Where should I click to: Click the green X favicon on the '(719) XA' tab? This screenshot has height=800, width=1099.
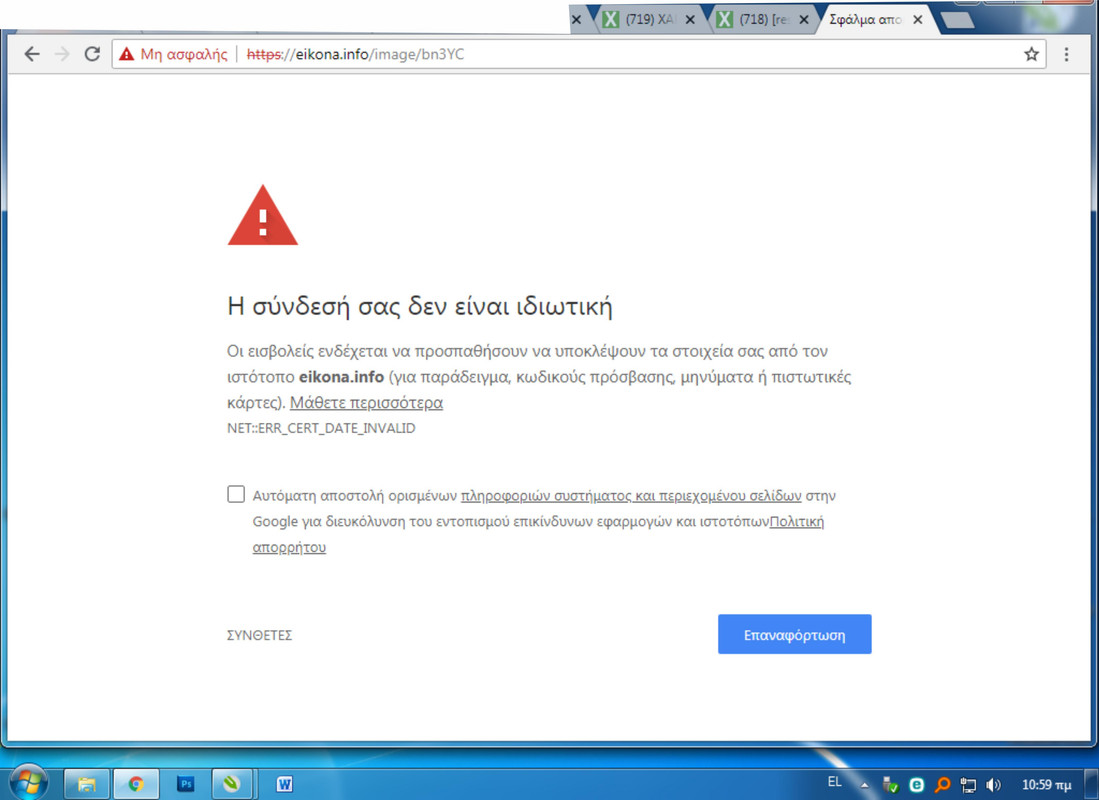click(x=610, y=19)
